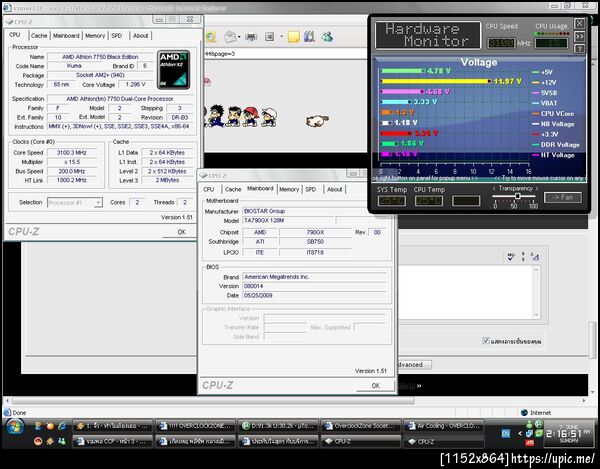Click the Windows Start orb
Viewport: 600px width, 469px height.
[17, 426]
